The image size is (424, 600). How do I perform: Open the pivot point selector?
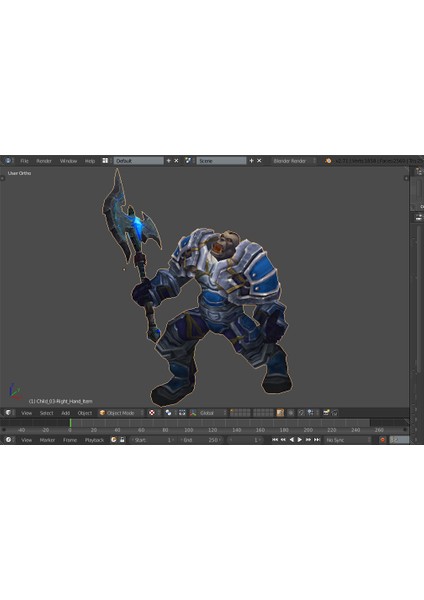(170, 413)
